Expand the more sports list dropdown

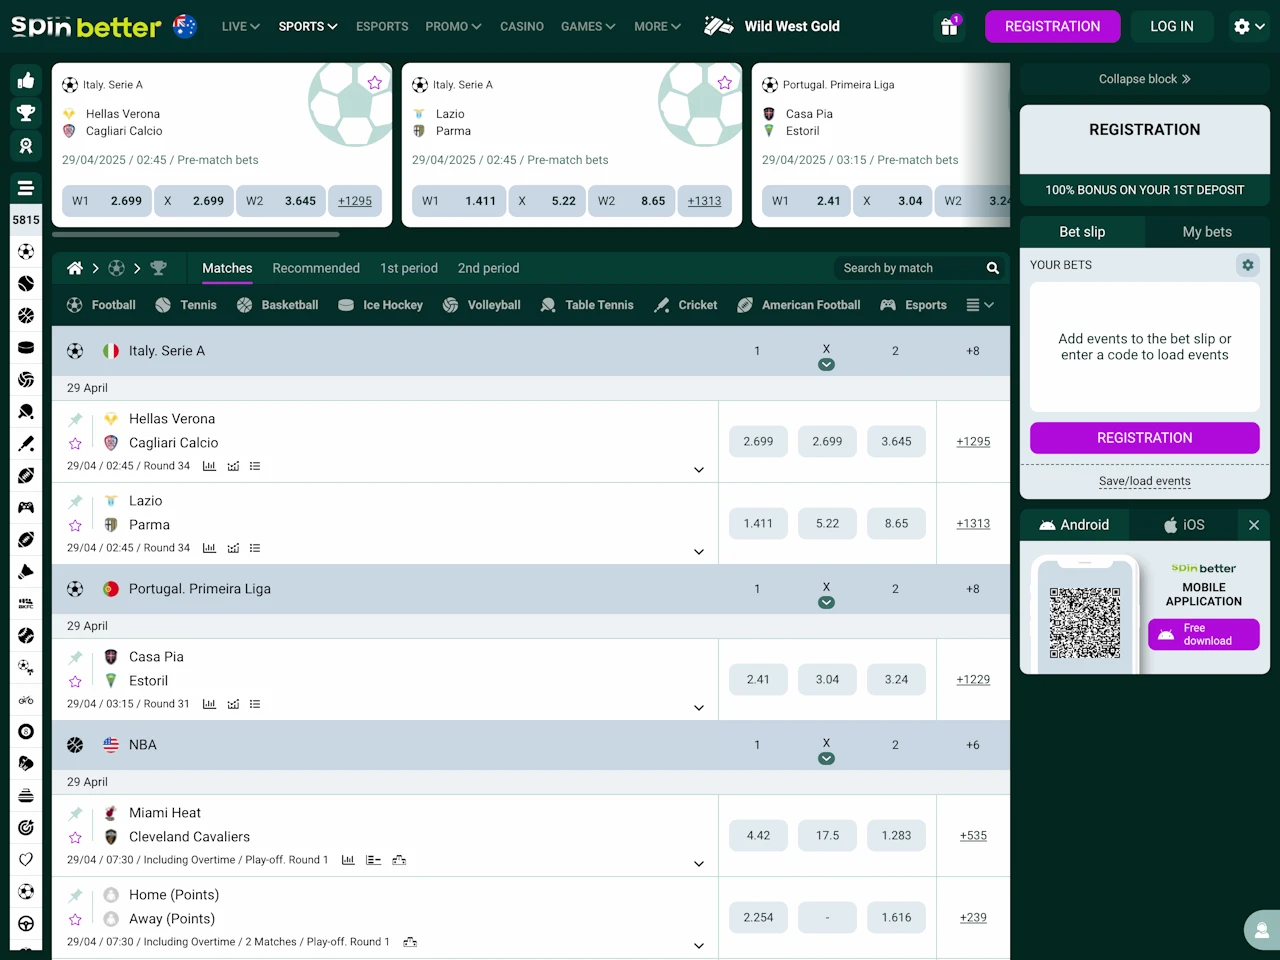coord(980,305)
